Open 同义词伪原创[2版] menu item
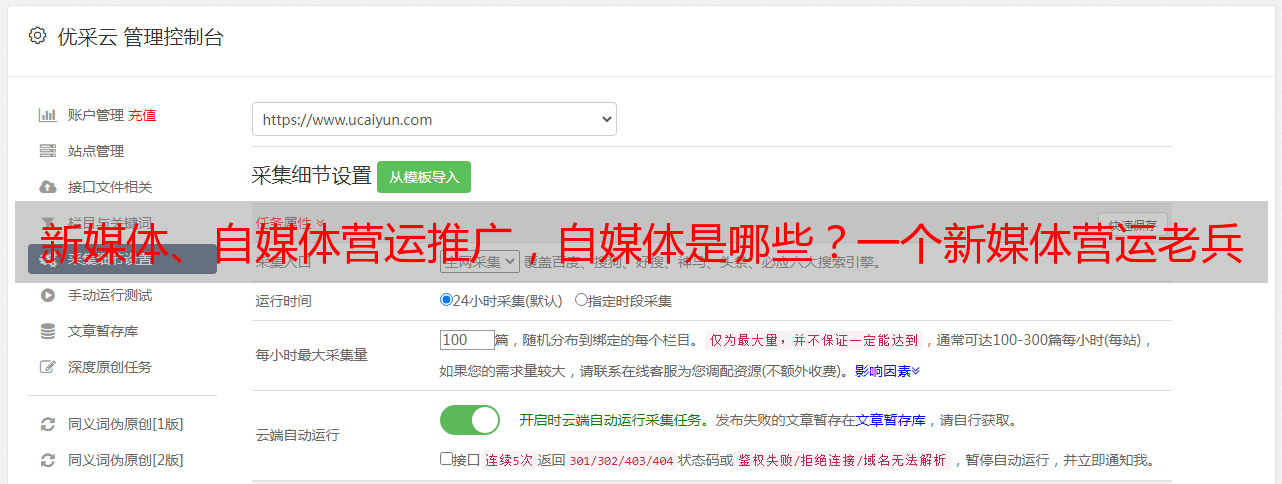This screenshot has width=1282, height=484. pyautogui.click(x=125, y=460)
